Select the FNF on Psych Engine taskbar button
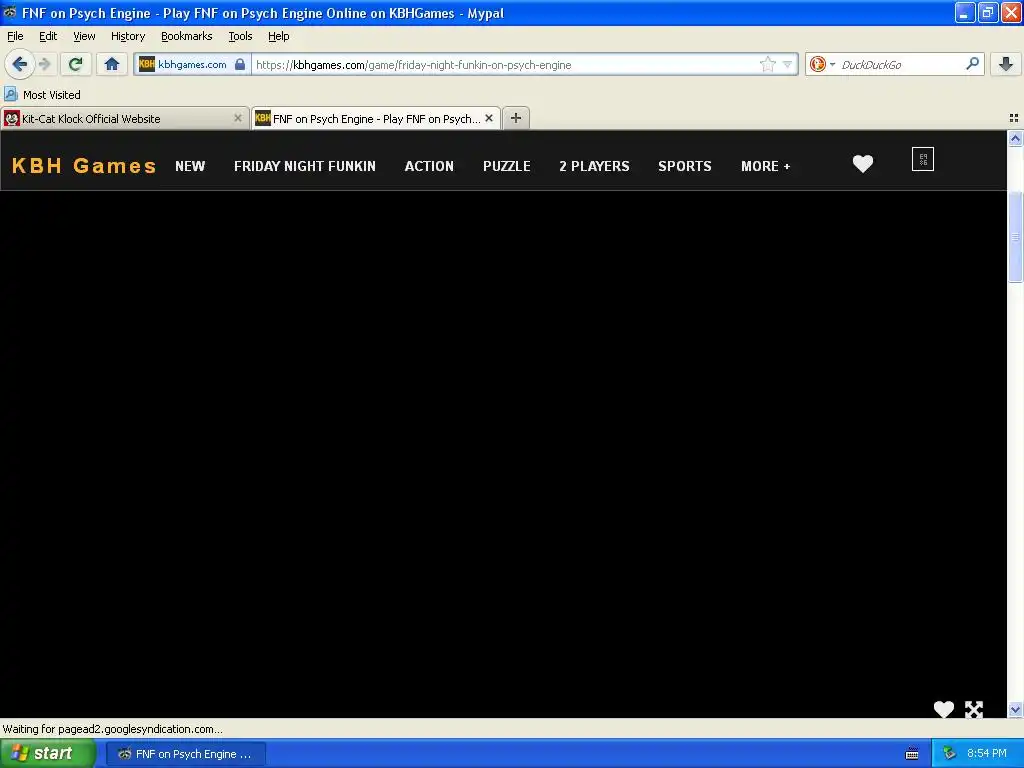This screenshot has width=1024, height=768. click(185, 754)
